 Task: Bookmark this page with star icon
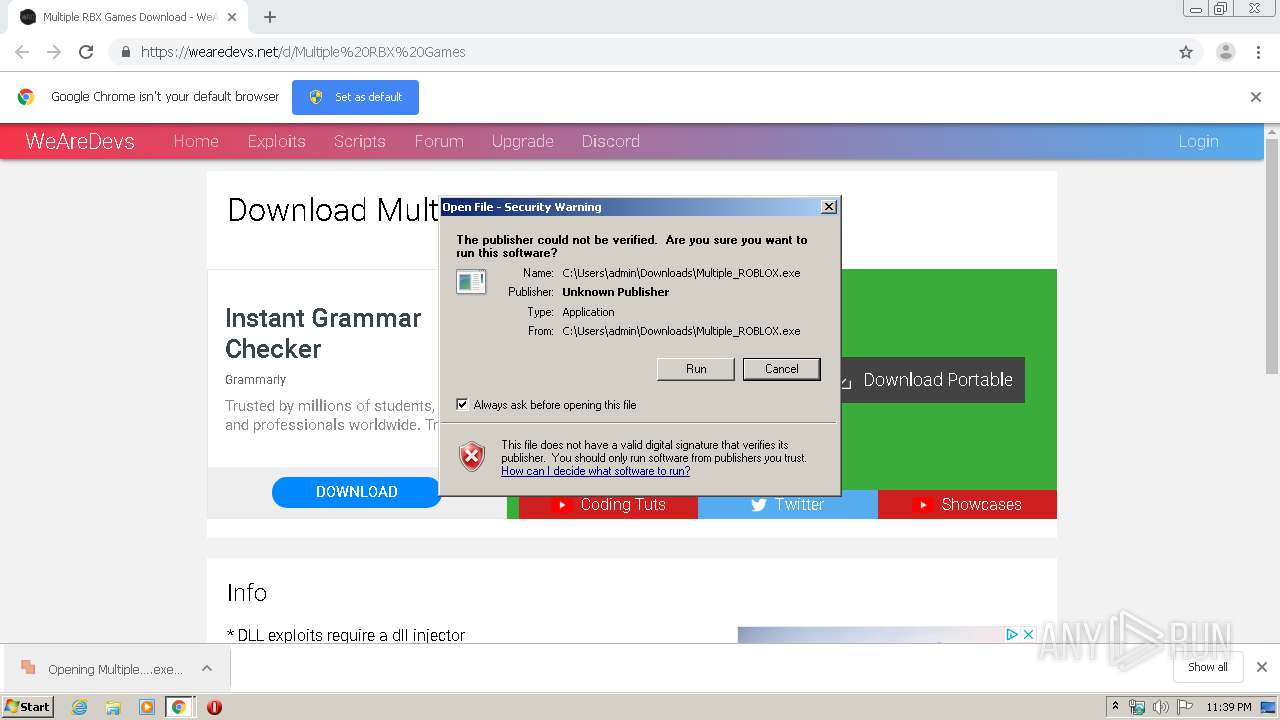point(1186,52)
